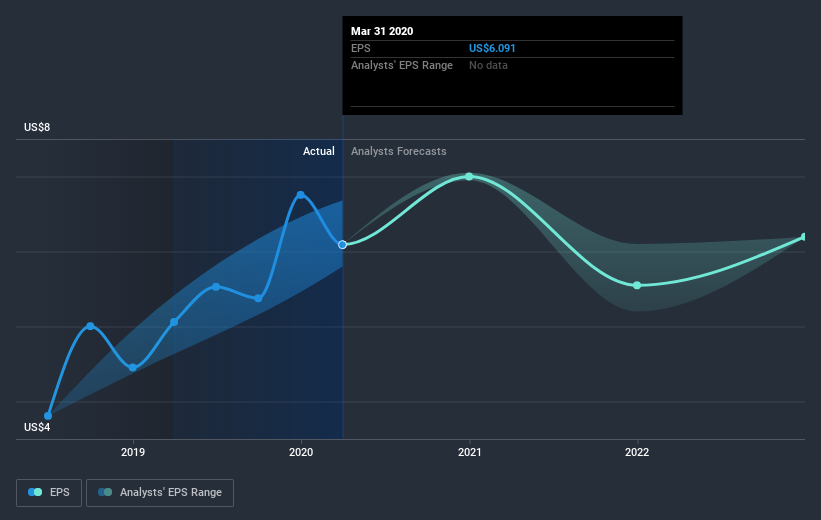The height and width of the screenshot is (520, 821).
Task: Click the Mar 31 2020 EPS data point
Action: [x=342, y=245]
